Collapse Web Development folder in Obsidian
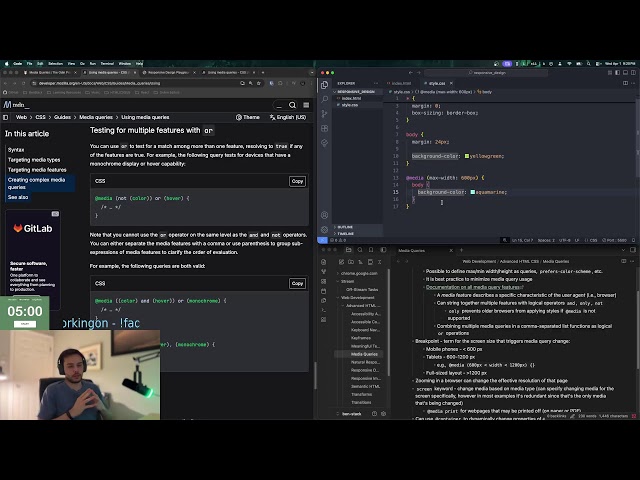This screenshot has width=640, height=480. [x=358, y=298]
